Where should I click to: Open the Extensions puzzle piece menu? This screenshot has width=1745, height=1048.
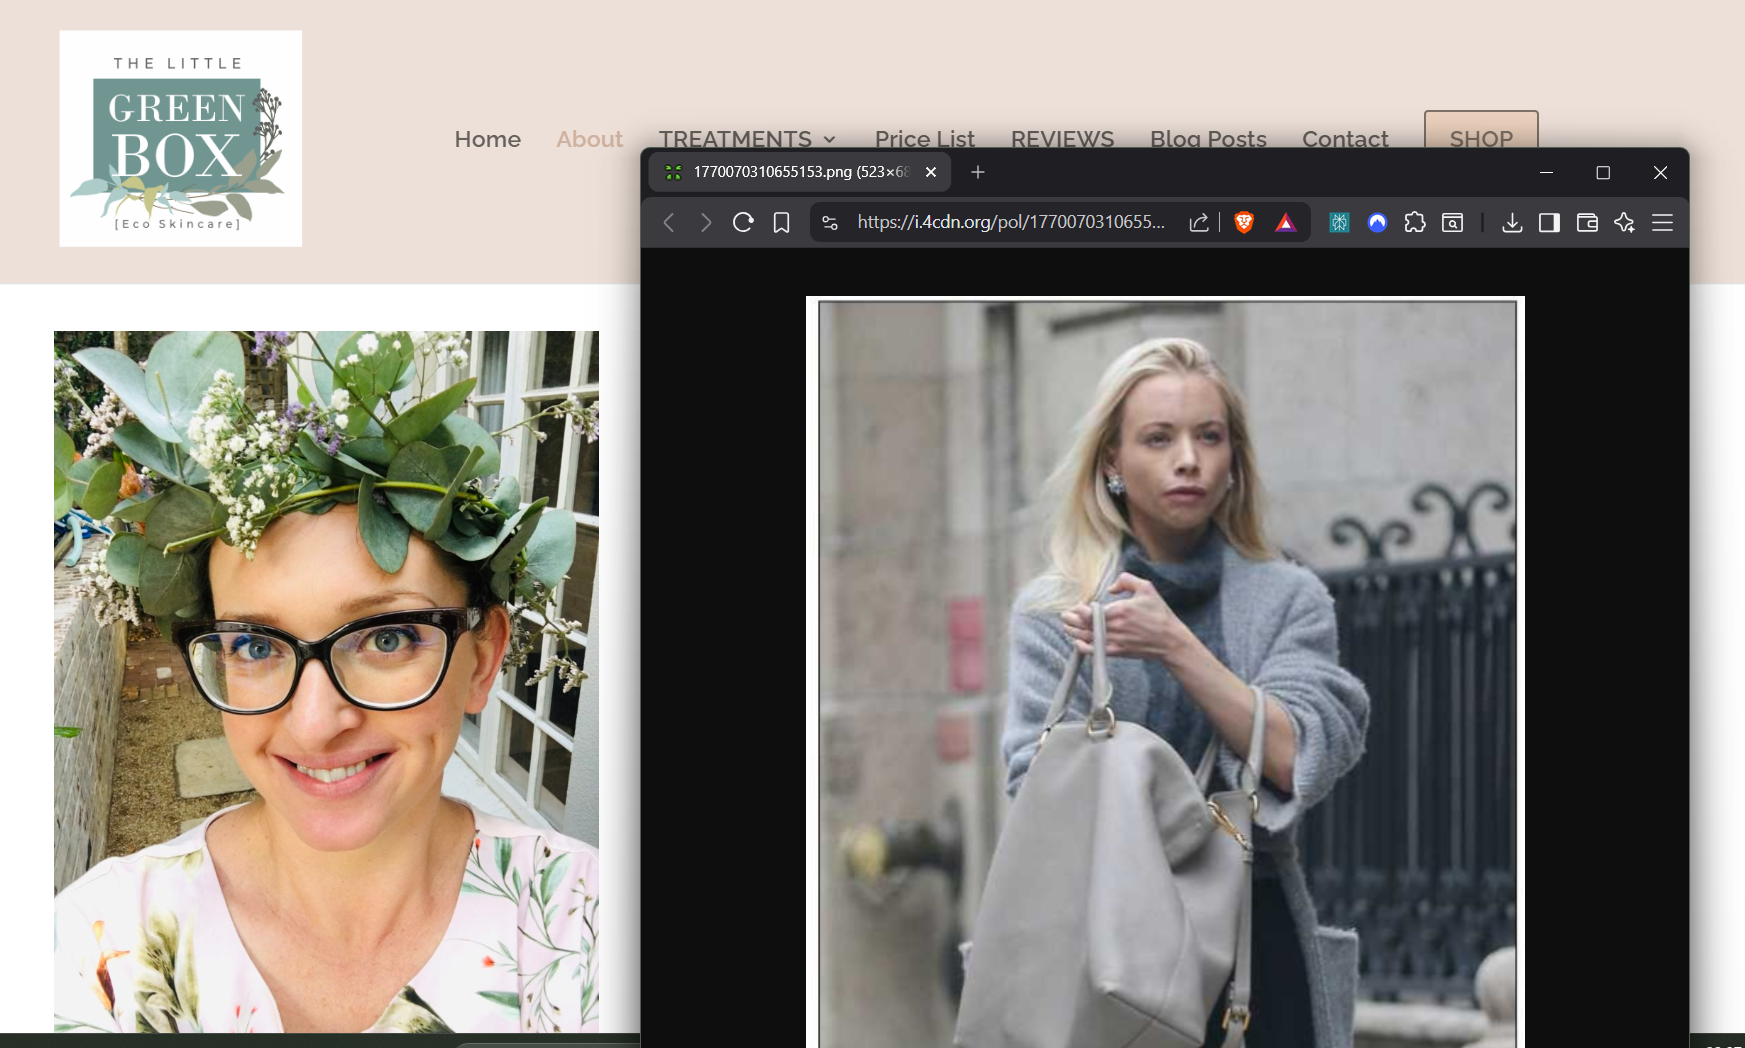(x=1415, y=222)
